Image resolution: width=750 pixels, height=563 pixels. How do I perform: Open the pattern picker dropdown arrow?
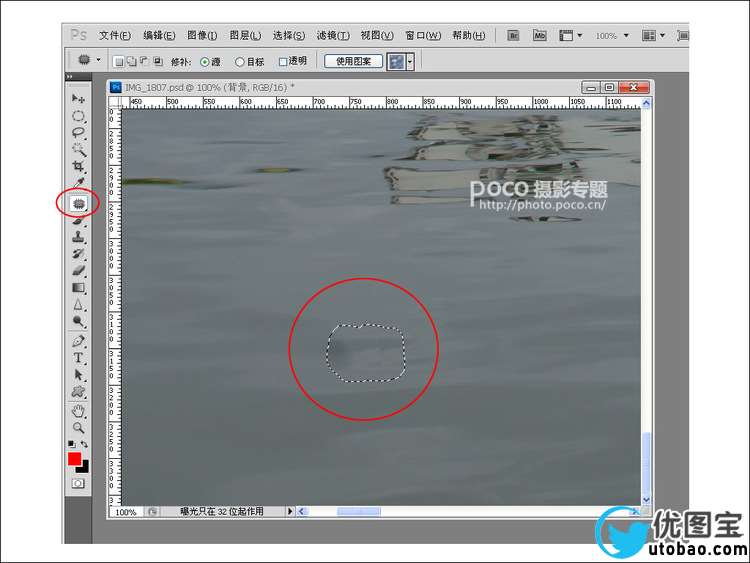tap(410, 62)
